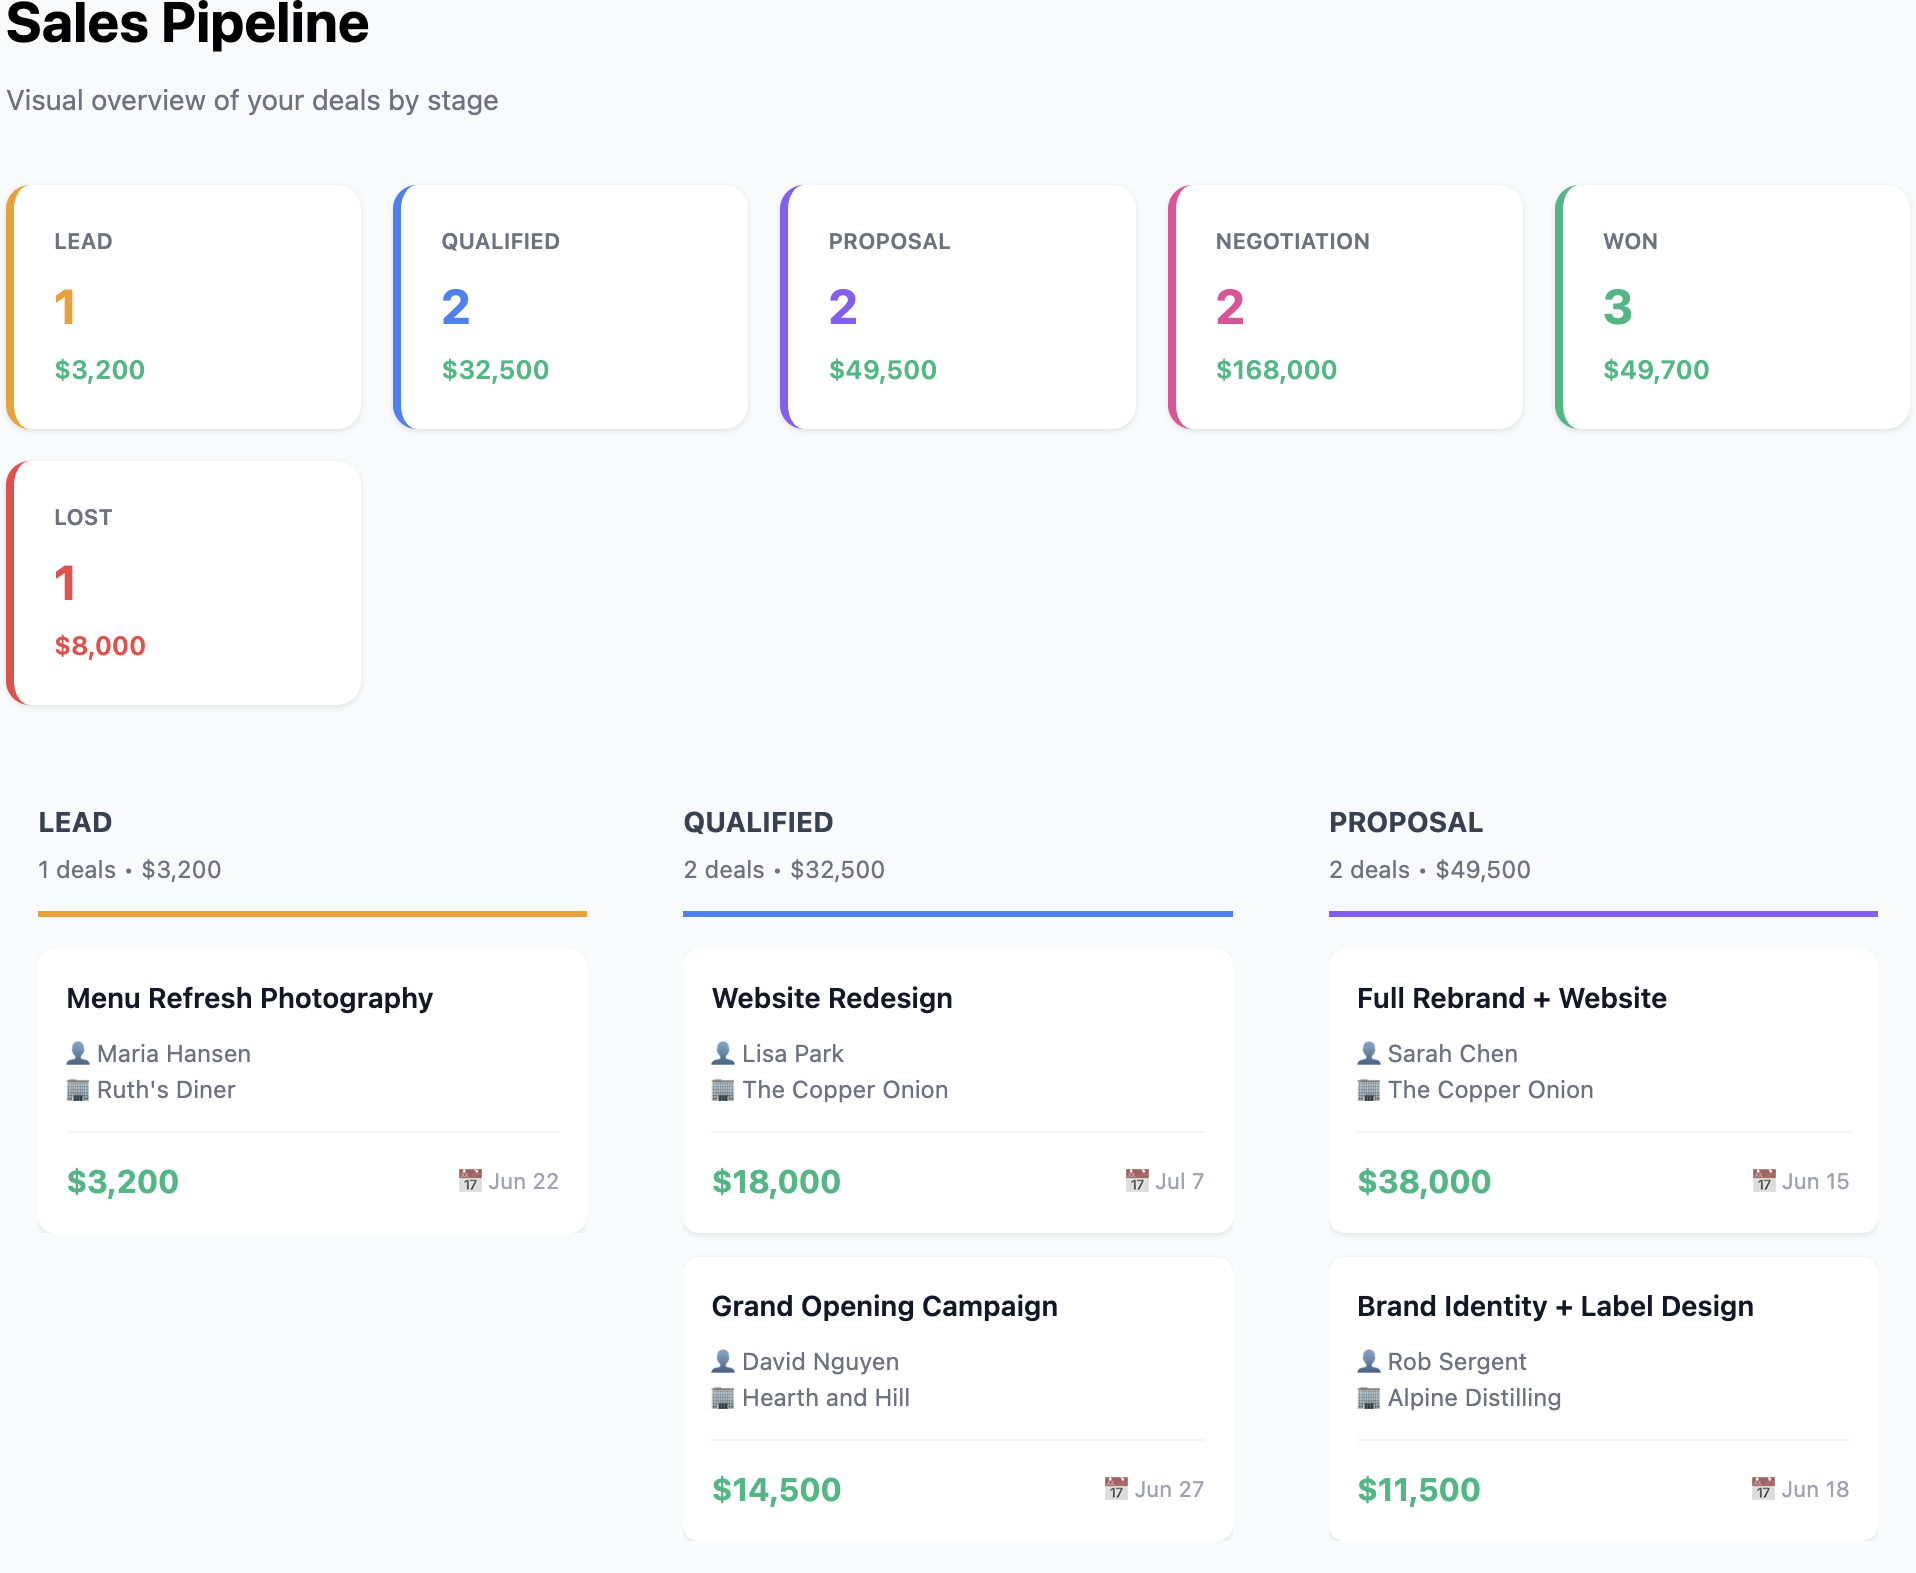Click the '1 deals • $3,200' column subtitle
The image size is (1916, 1573).
click(x=130, y=869)
